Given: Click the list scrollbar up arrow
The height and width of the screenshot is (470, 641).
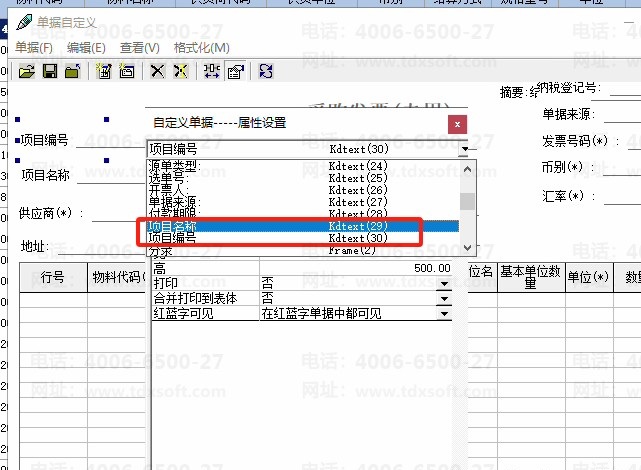Looking at the screenshot, I should point(468,169).
